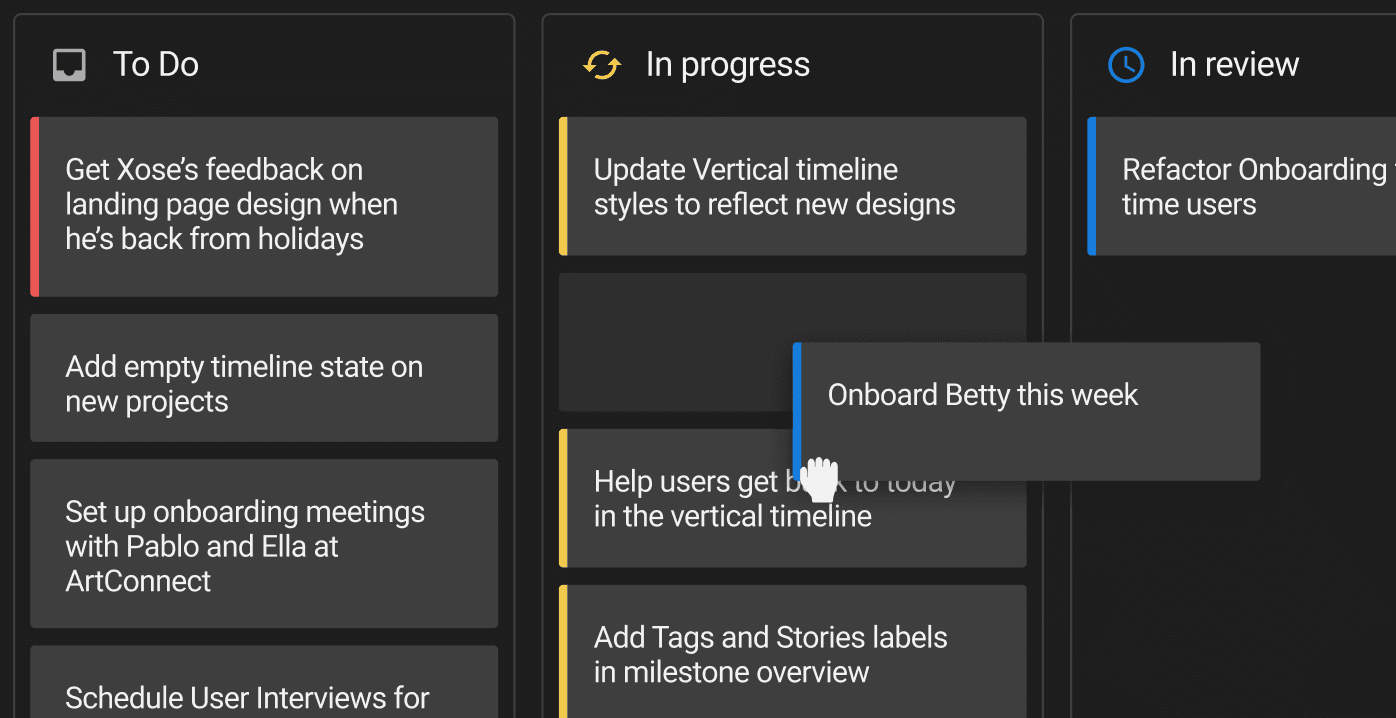Open the Set up onboarding meetings card
Image resolution: width=1396 pixels, height=718 pixels.
point(266,544)
